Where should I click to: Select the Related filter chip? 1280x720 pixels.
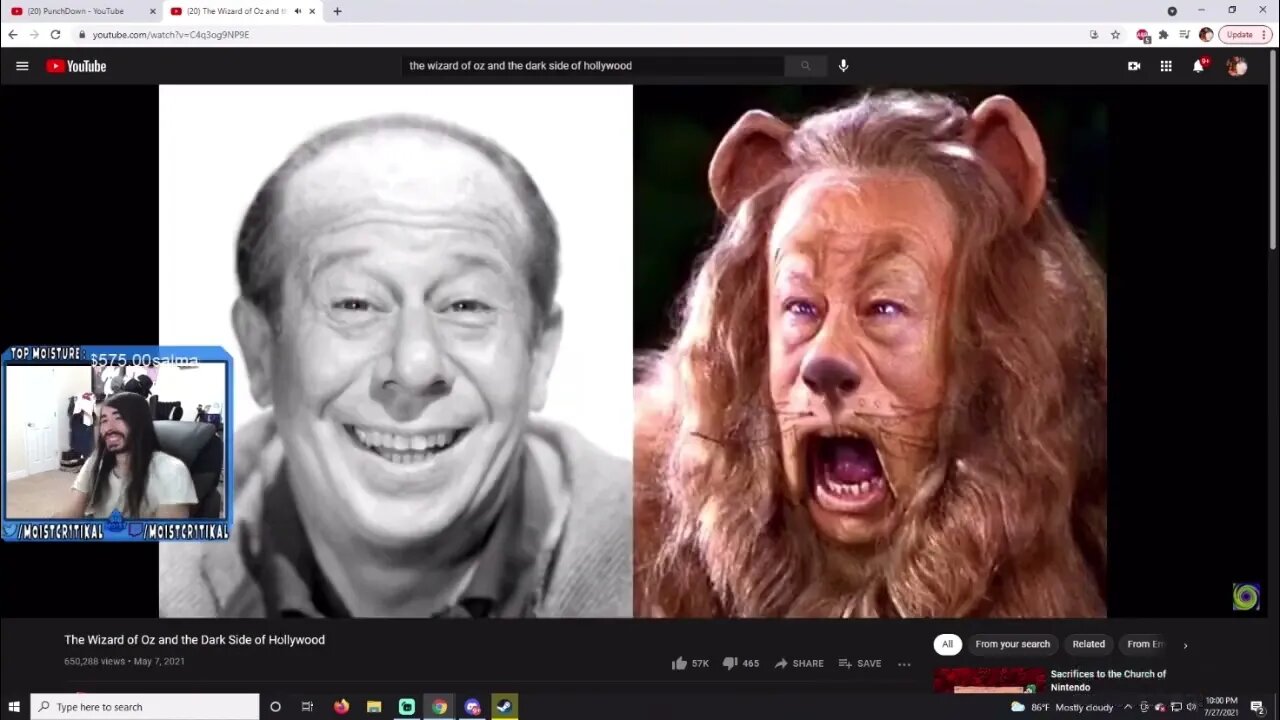click(1088, 644)
